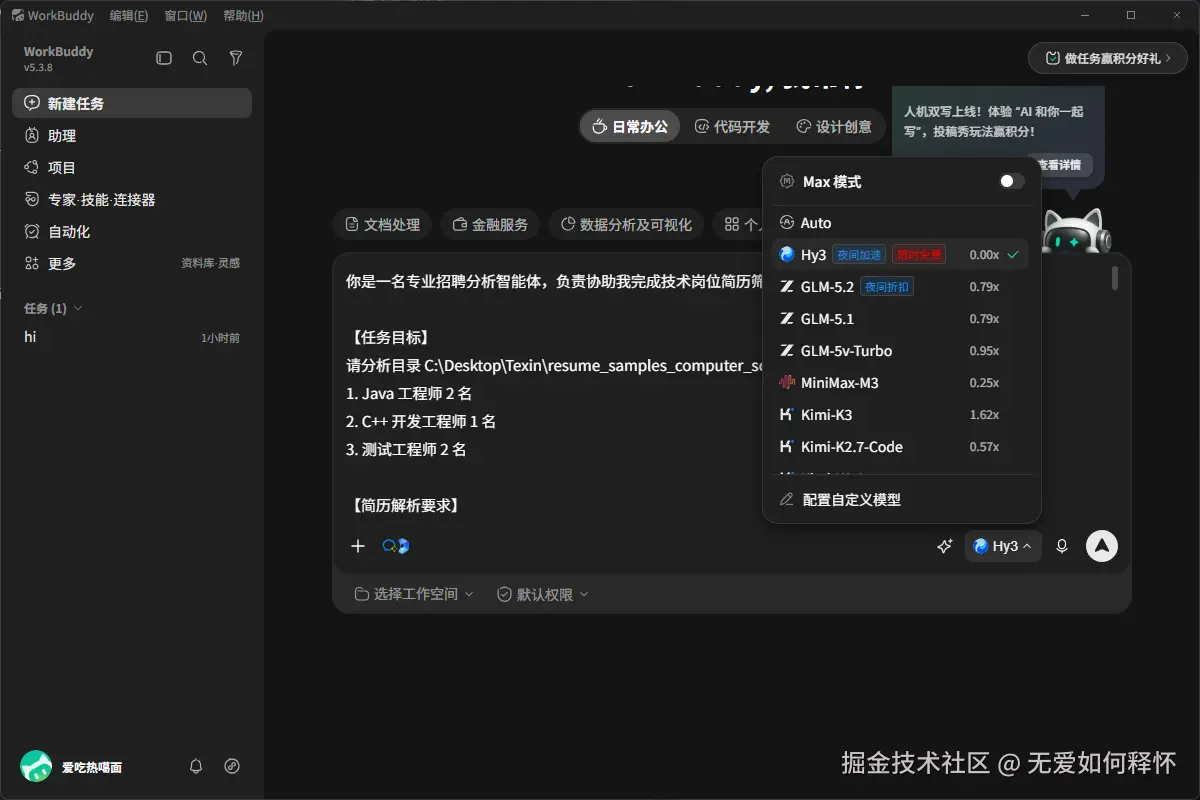Select the GLM-5v-Turbo model
Image resolution: width=1200 pixels, height=800 pixels.
pyautogui.click(x=902, y=351)
